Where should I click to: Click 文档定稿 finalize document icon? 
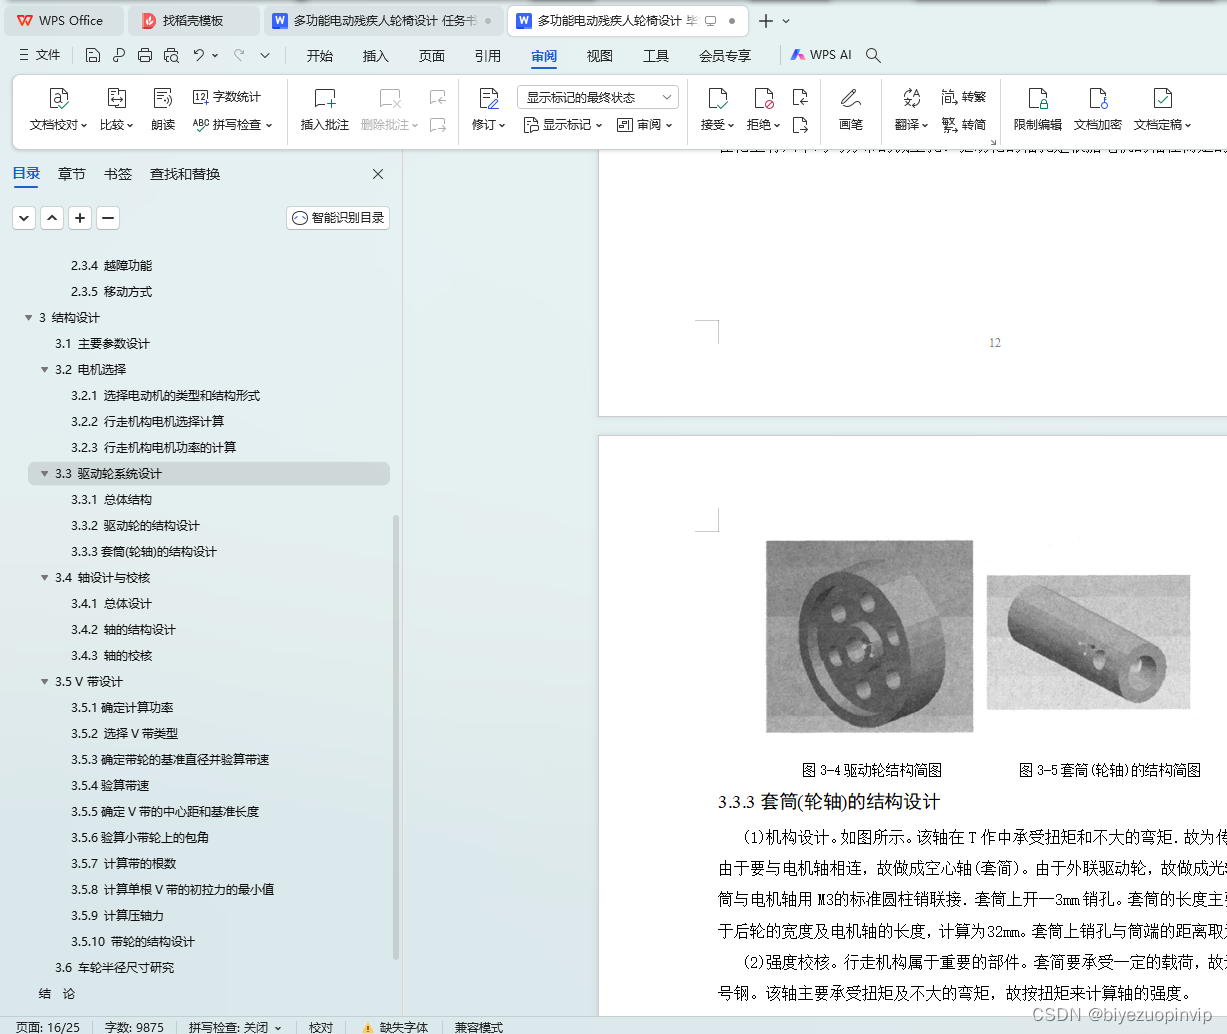point(1162,99)
